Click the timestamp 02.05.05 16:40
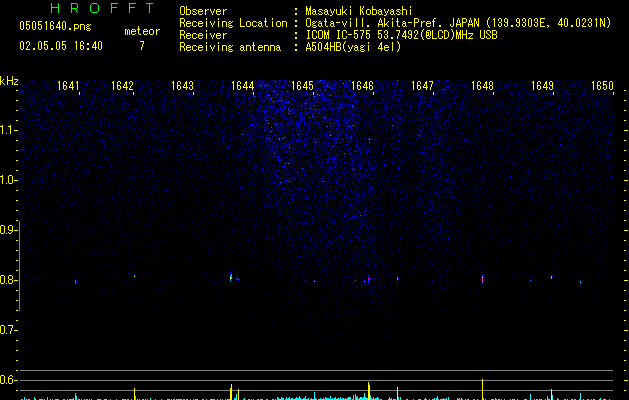The height and width of the screenshot is (400, 629). (61, 46)
